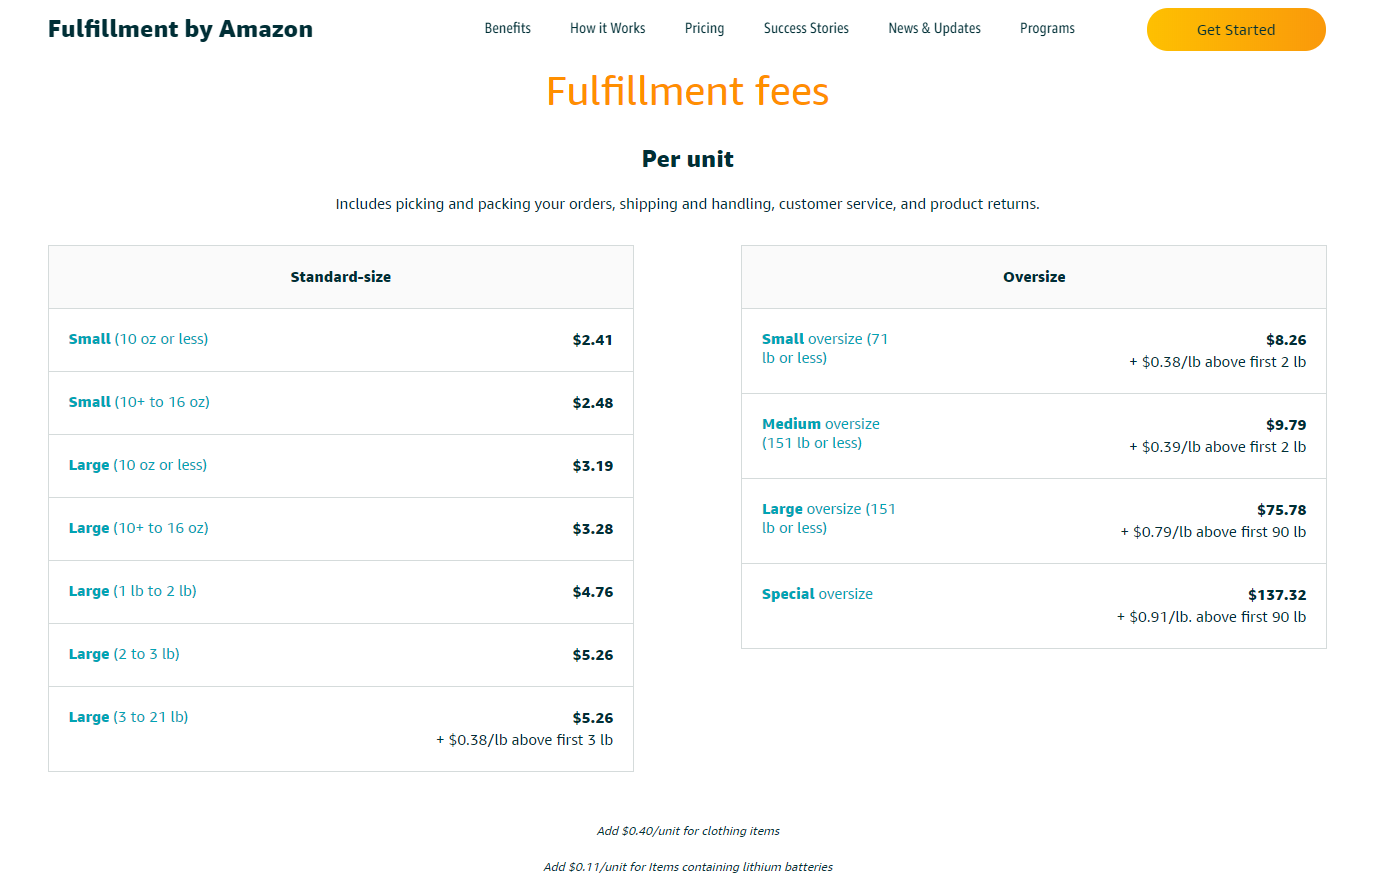
Task: Click the $137.32 fee value
Action: [x=1277, y=595]
